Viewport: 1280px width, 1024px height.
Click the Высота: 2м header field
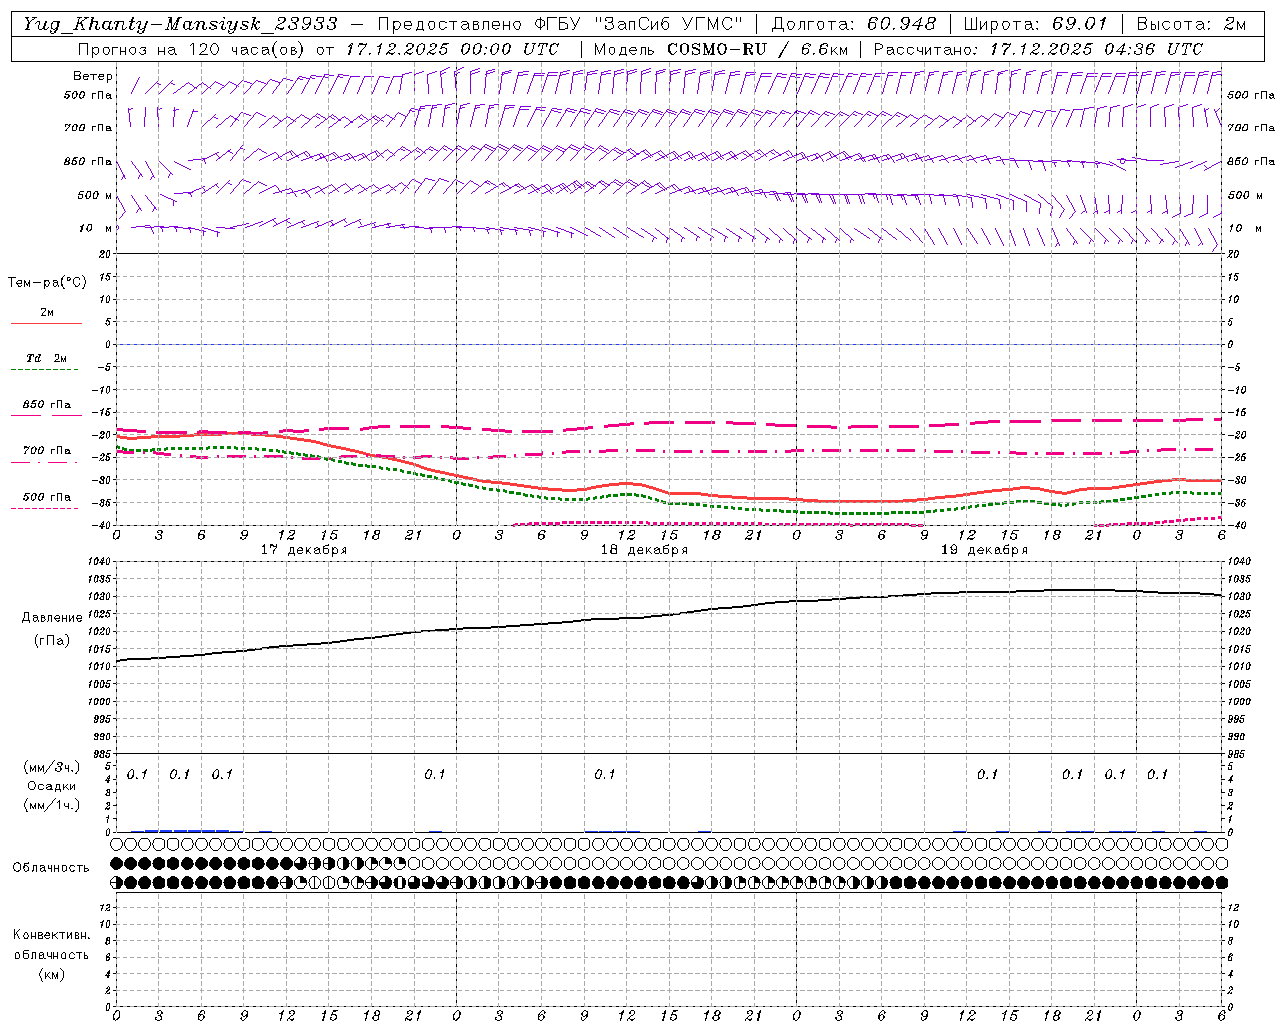click(x=1191, y=24)
